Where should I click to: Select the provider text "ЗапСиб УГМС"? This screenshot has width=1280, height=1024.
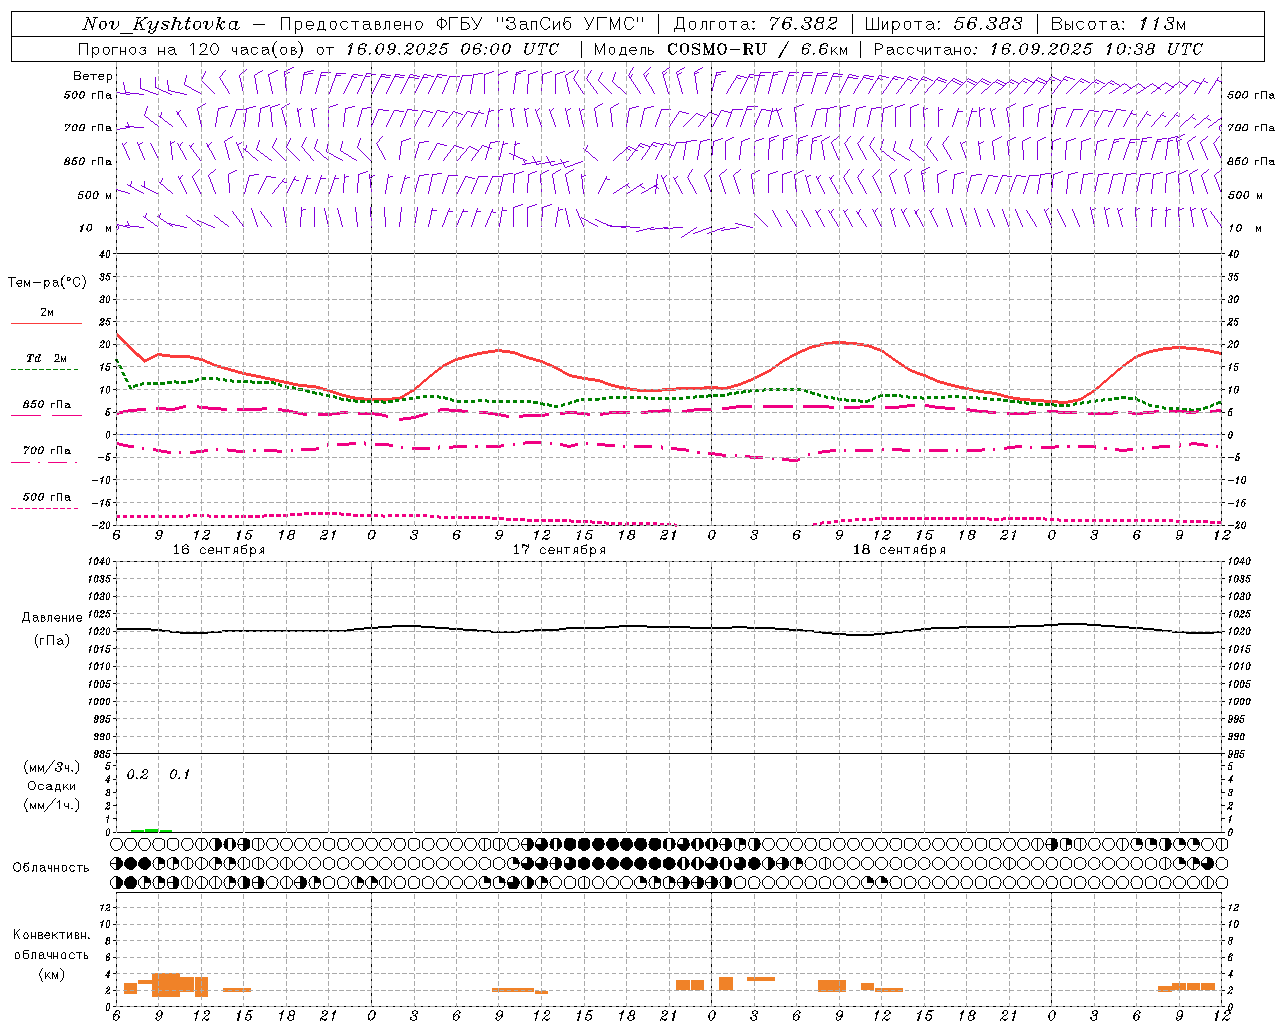[x=570, y=24]
